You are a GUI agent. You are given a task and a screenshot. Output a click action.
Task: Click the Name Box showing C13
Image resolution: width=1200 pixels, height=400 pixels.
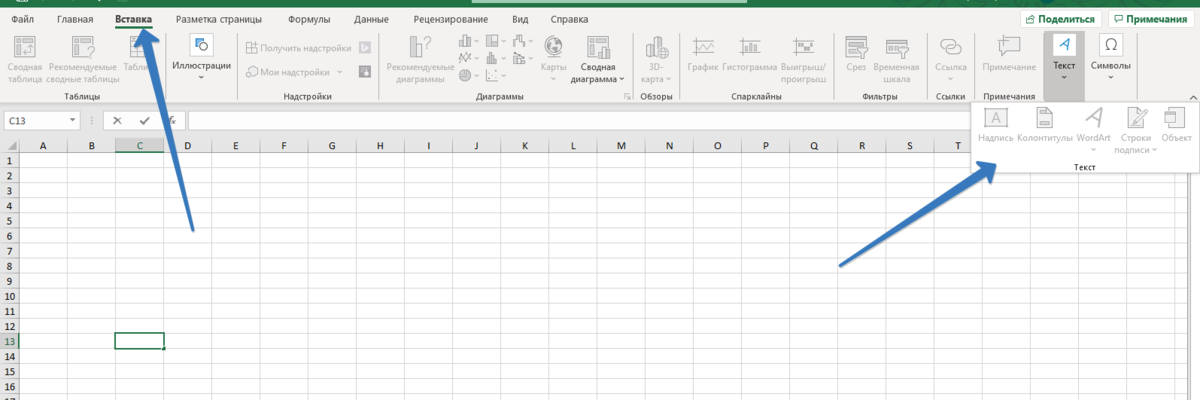click(35, 120)
